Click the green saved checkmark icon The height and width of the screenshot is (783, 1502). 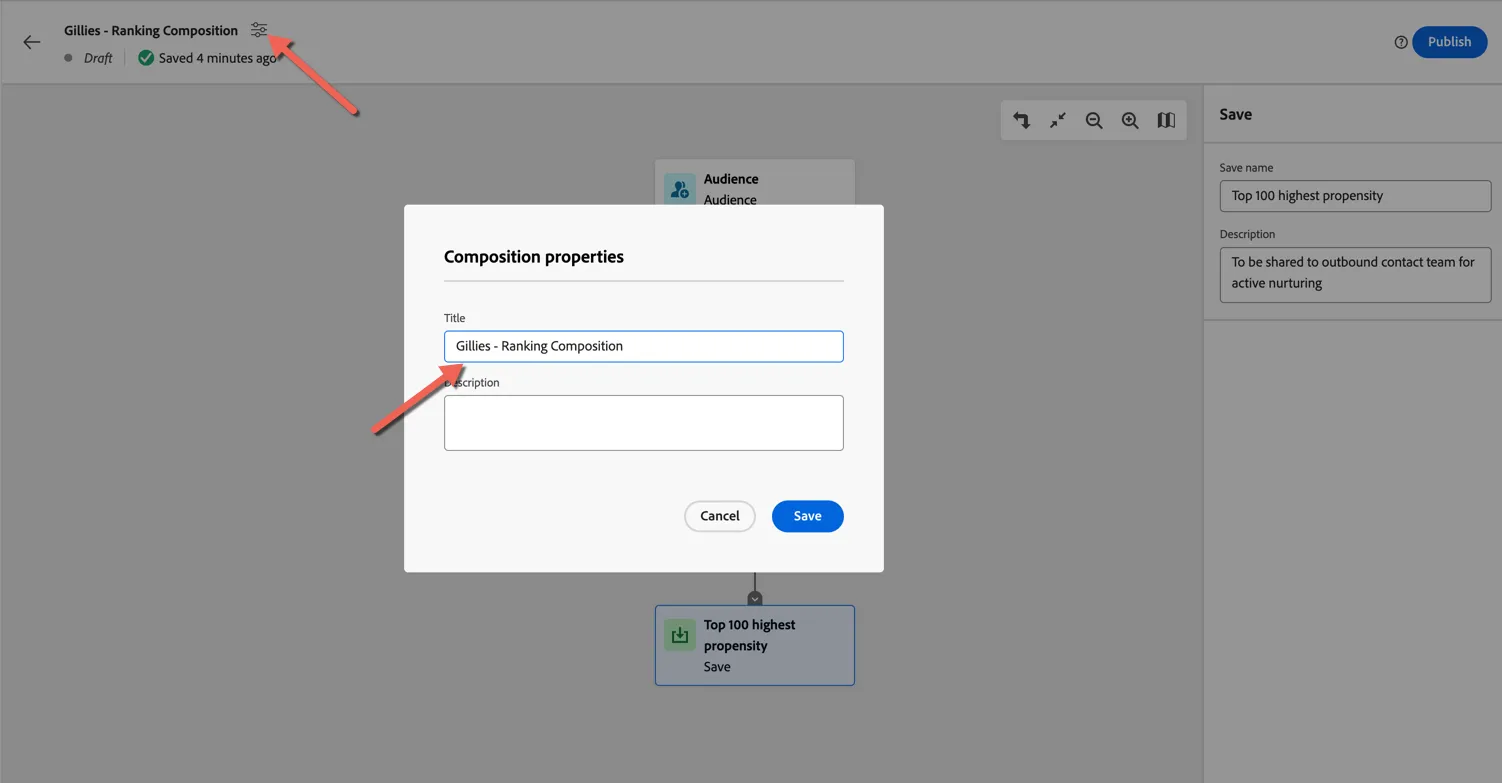146,58
